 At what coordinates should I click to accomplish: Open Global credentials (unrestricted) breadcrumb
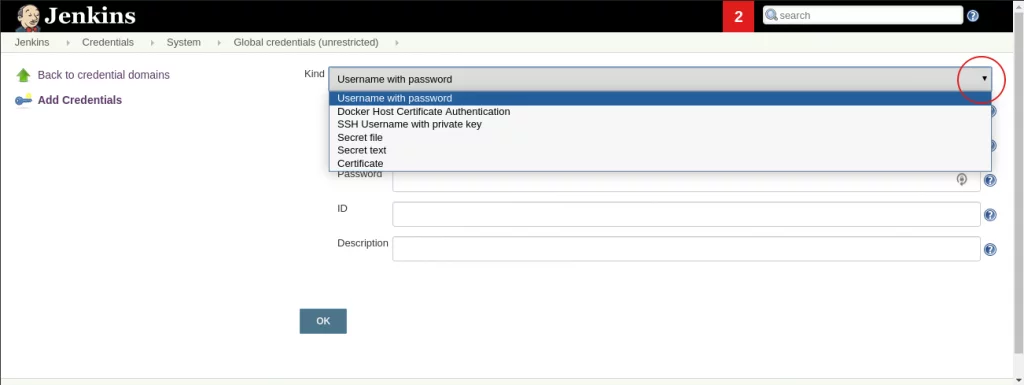[x=306, y=42]
